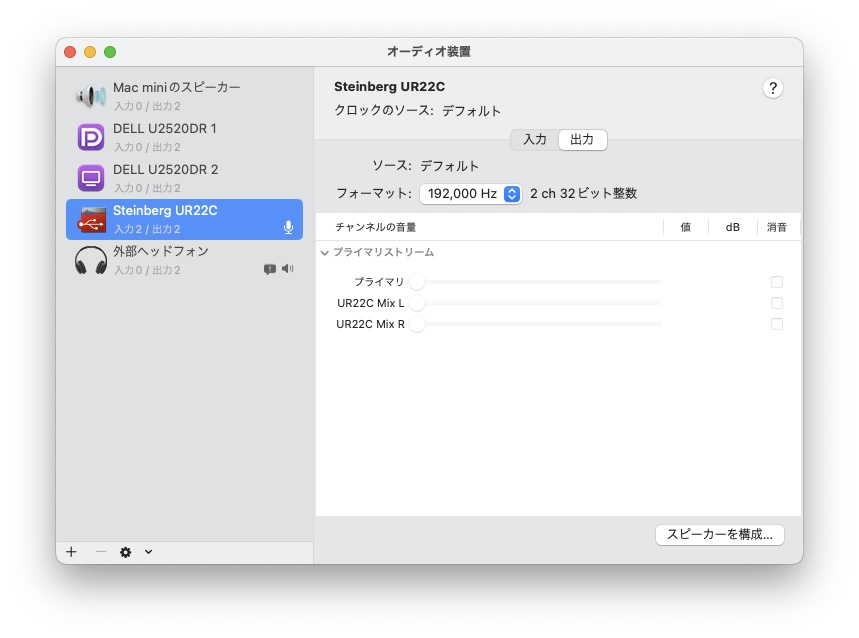Mute the UR22C Mix R channel

(x=776, y=324)
